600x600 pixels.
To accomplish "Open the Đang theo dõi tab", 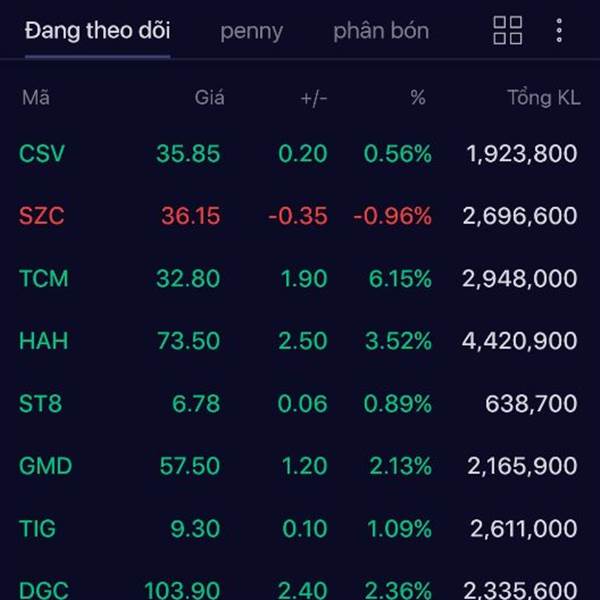I will 98,30.
